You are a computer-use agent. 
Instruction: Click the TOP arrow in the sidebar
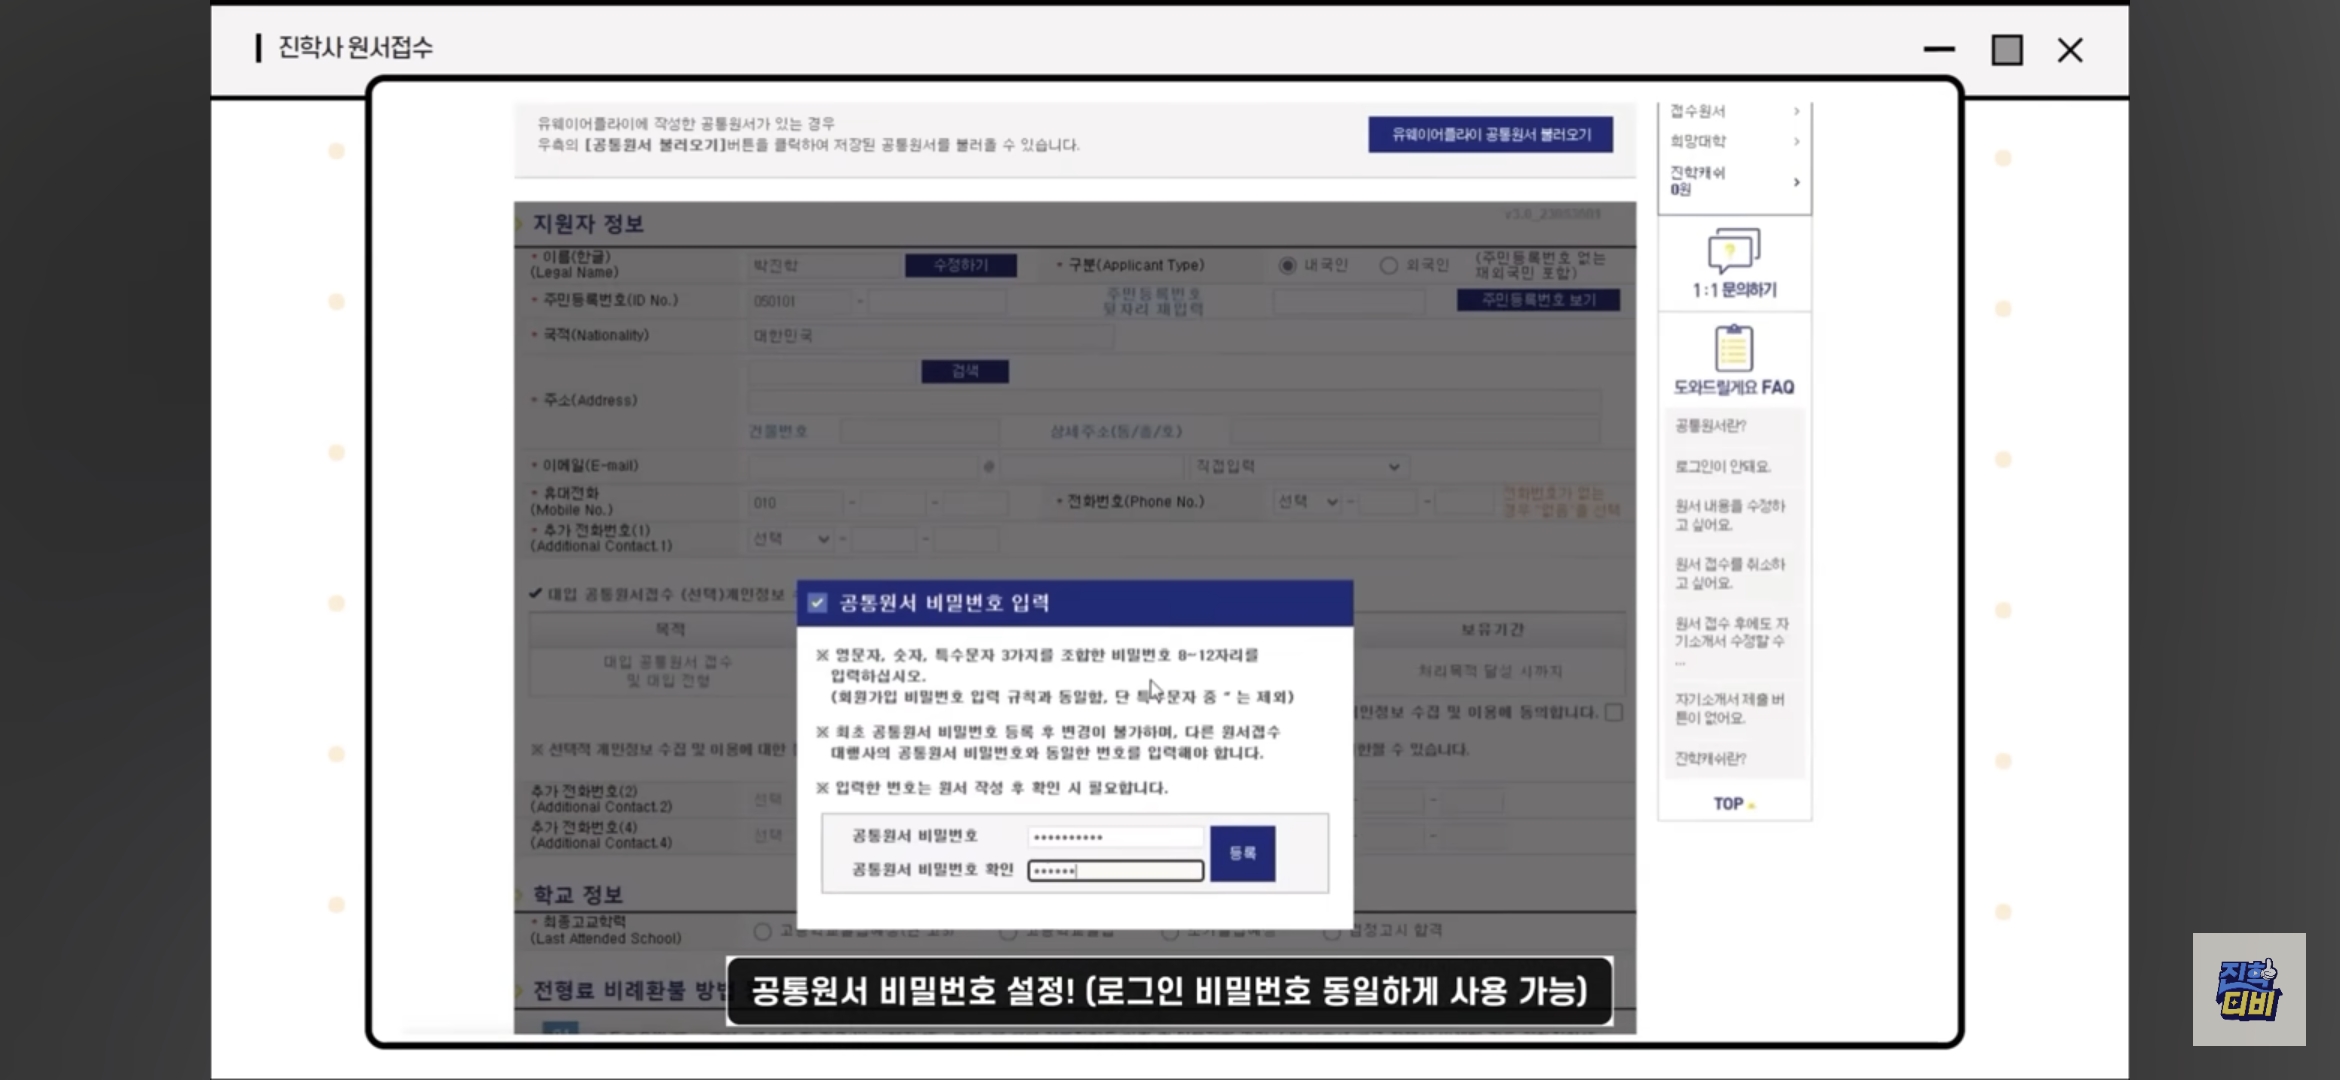pyautogui.click(x=1733, y=804)
